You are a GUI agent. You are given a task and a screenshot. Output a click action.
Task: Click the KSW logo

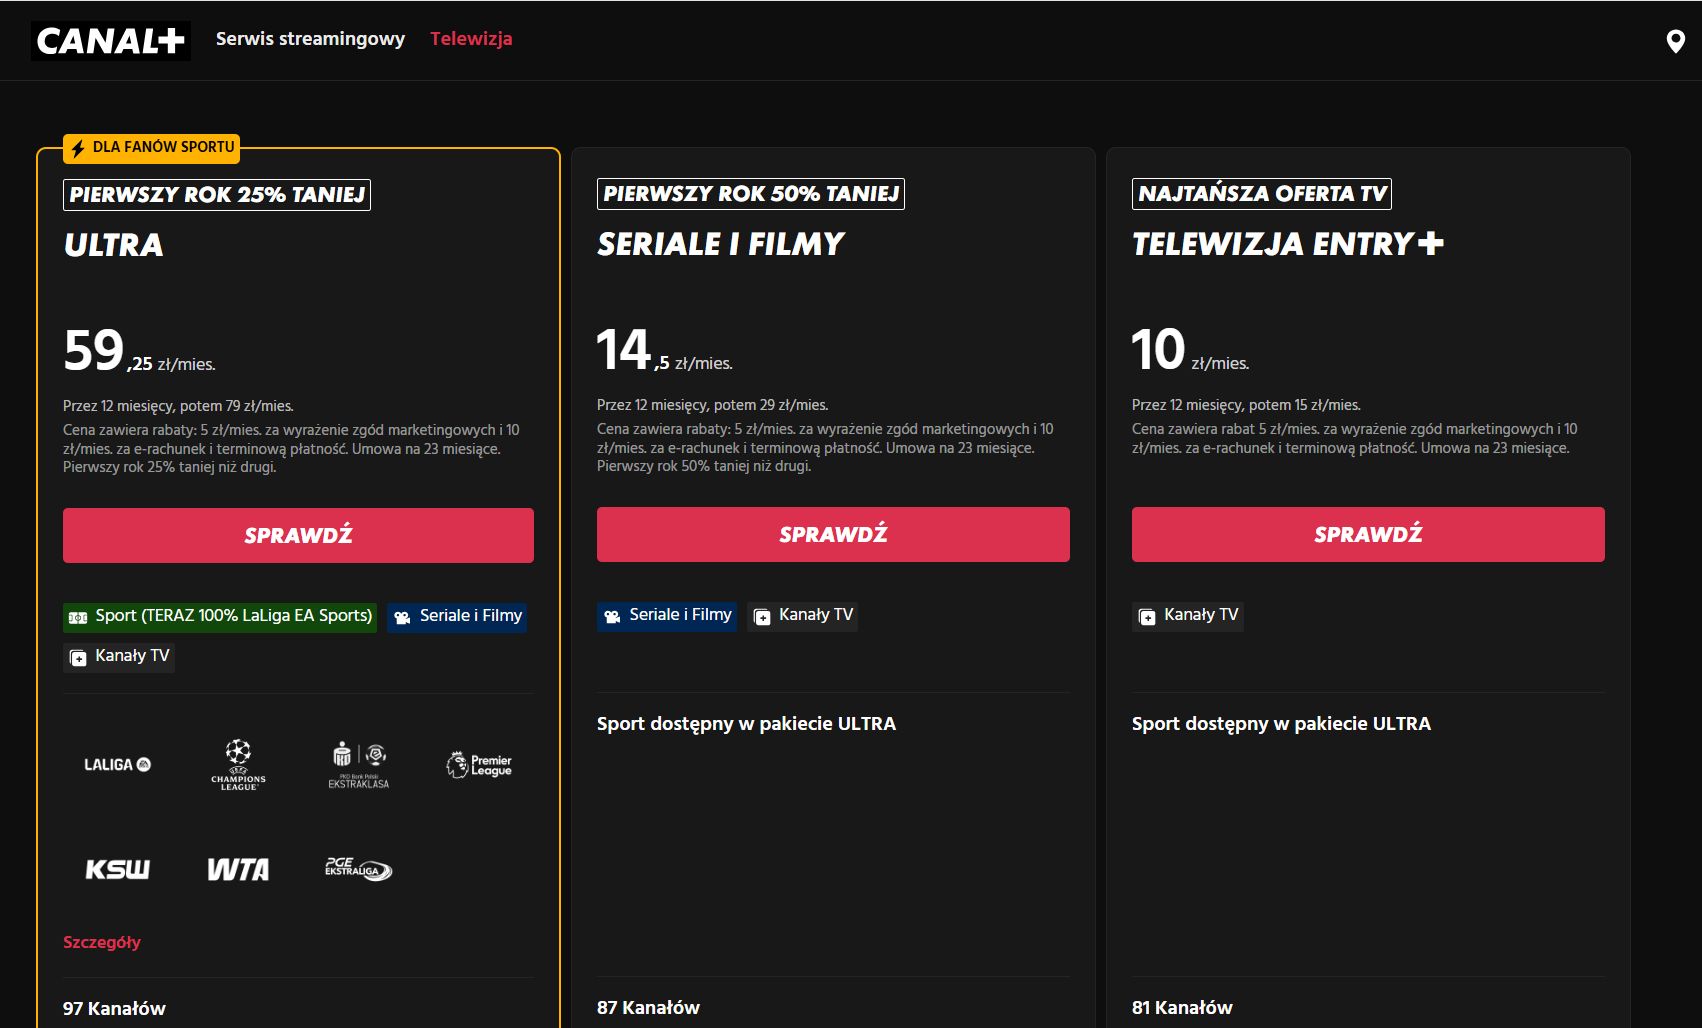coord(118,869)
